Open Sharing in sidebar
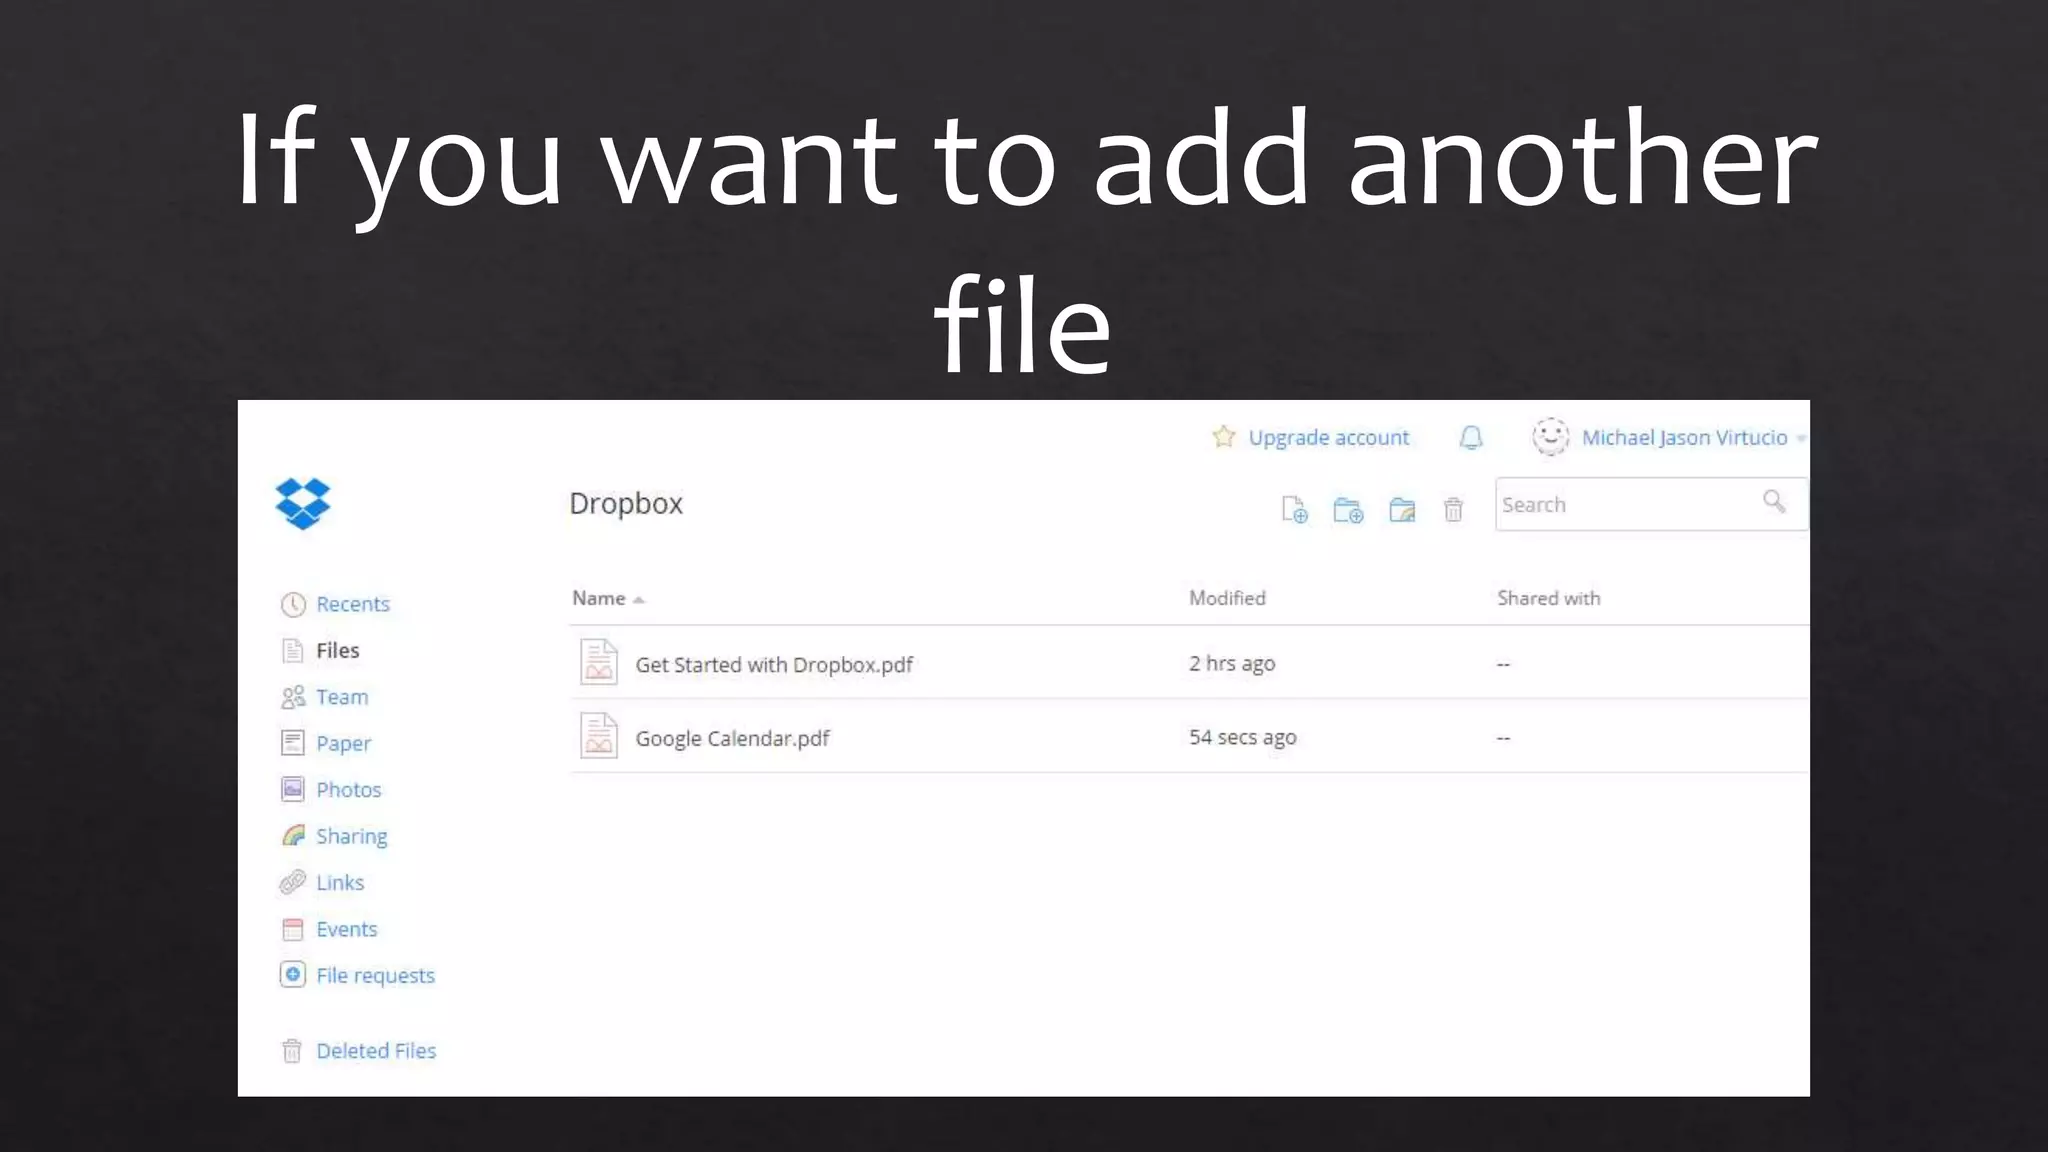 click(x=352, y=837)
